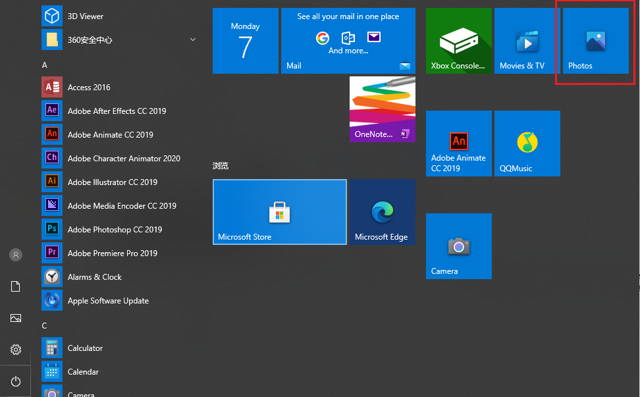
Task: Click the 浏览 tile group heading
Action: (x=220, y=166)
